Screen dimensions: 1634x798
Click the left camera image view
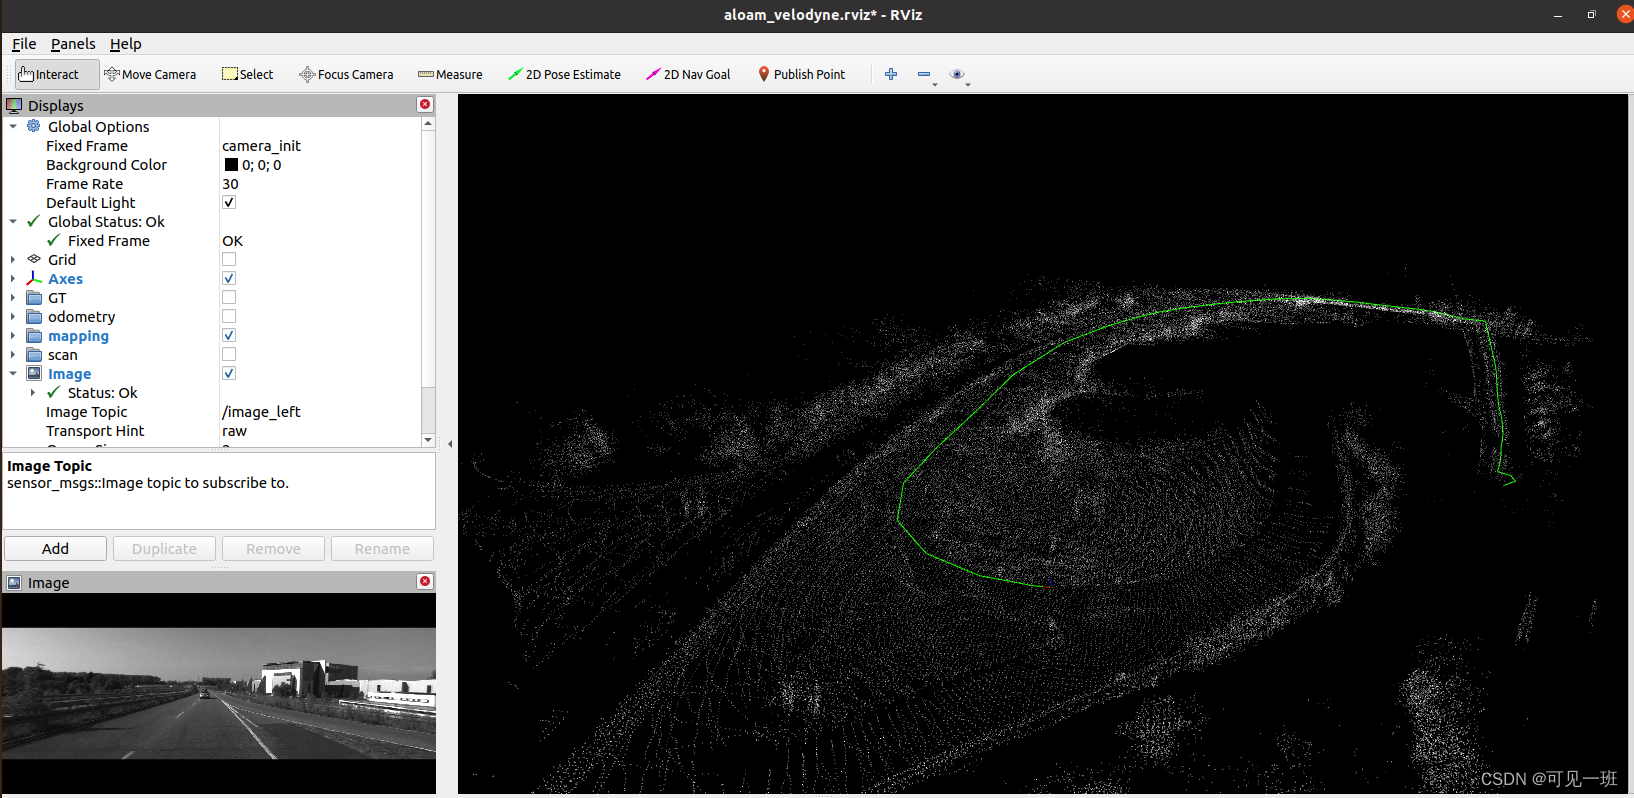point(219,693)
